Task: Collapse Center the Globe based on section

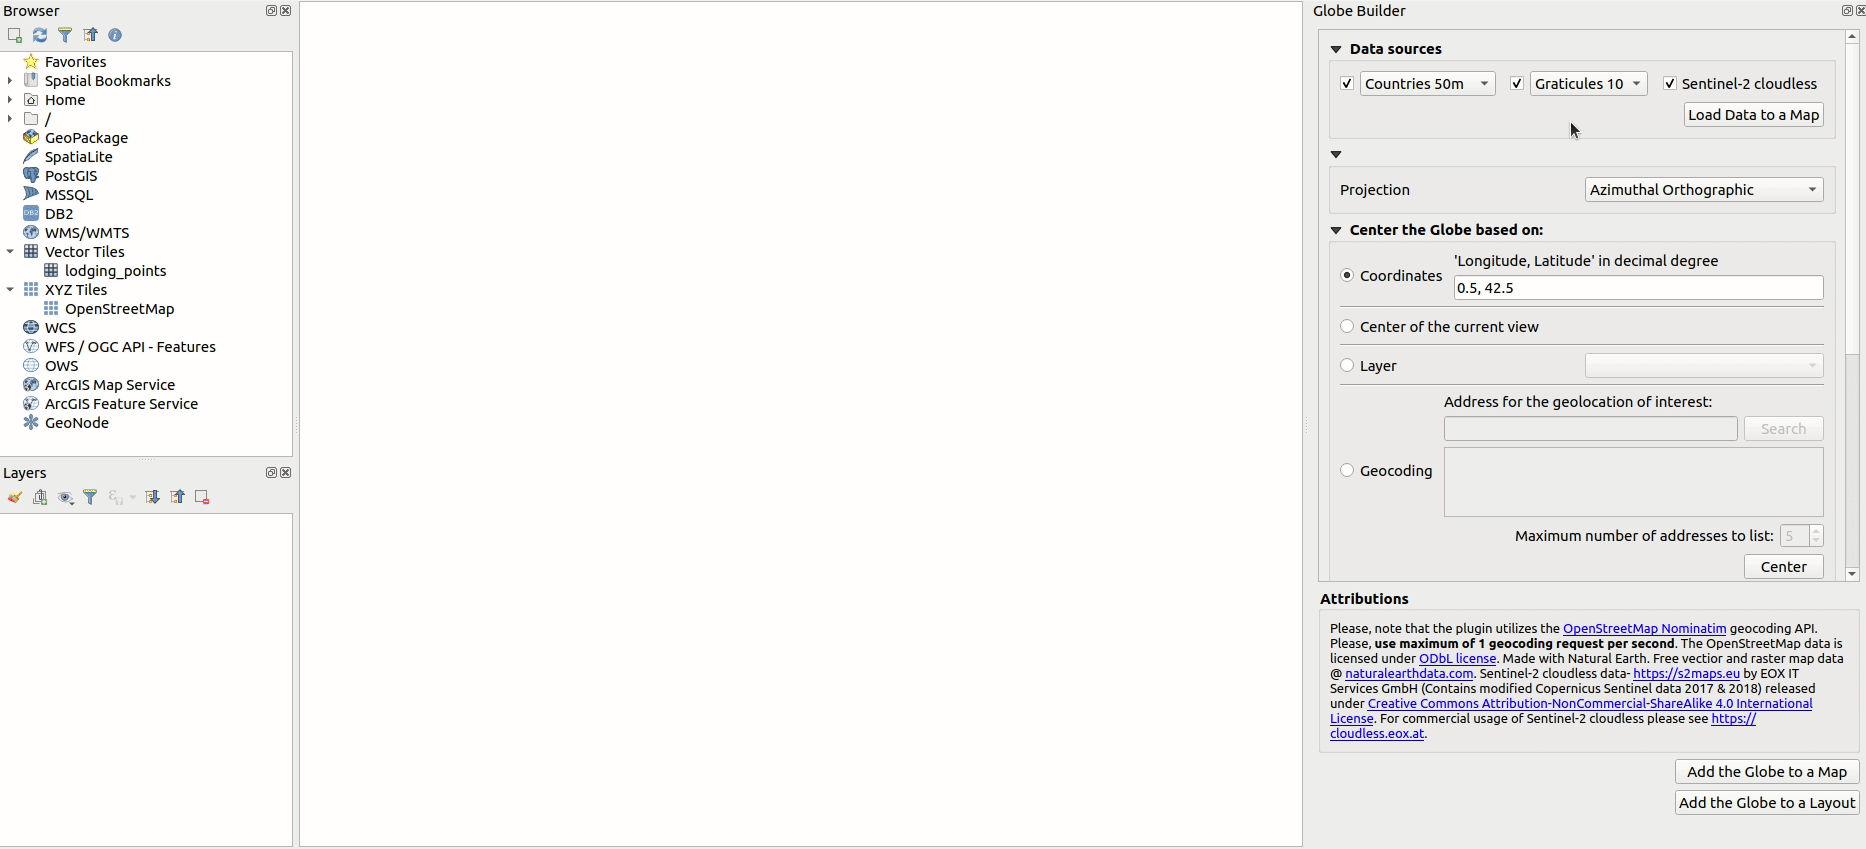Action: [x=1336, y=230]
